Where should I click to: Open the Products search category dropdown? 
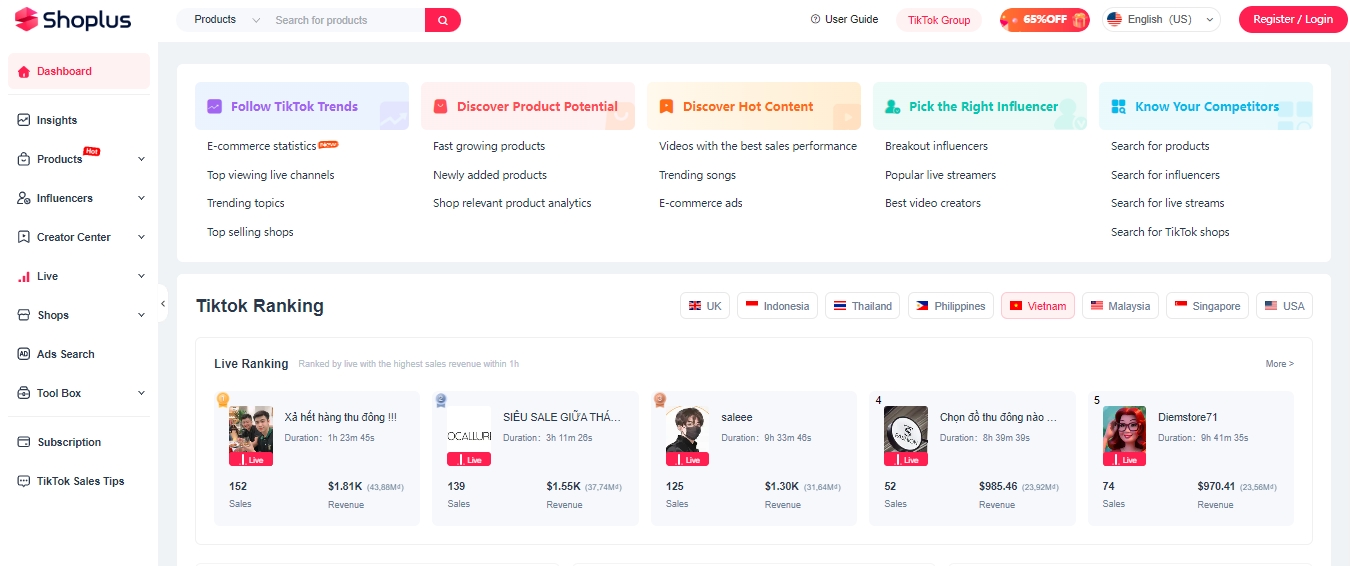pos(226,20)
